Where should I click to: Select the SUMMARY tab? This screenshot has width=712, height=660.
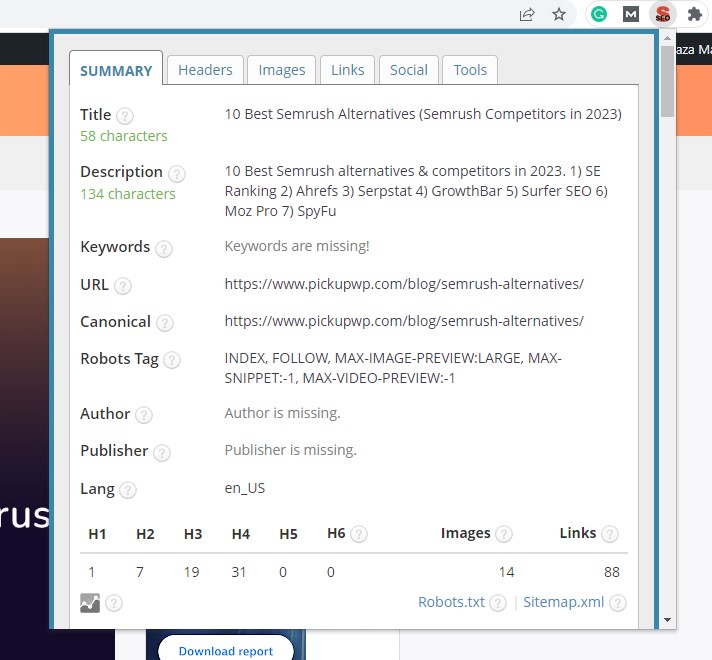(x=116, y=69)
